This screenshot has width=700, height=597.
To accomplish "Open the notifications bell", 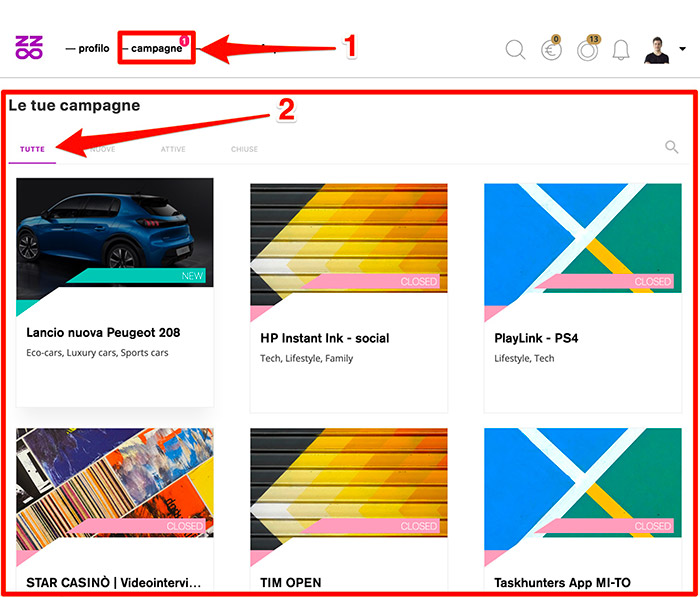I will click(621, 50).
